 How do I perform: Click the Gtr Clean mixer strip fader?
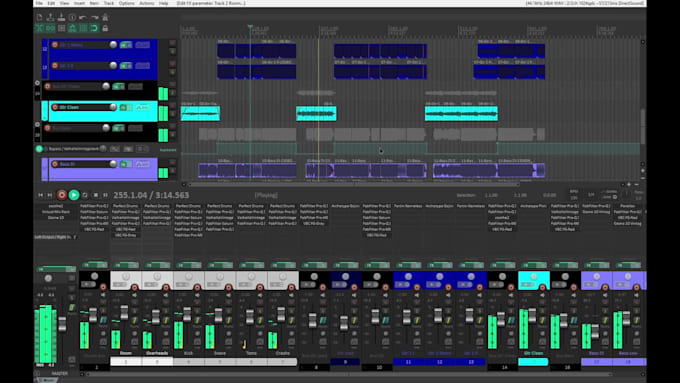[x=532, y=315]
